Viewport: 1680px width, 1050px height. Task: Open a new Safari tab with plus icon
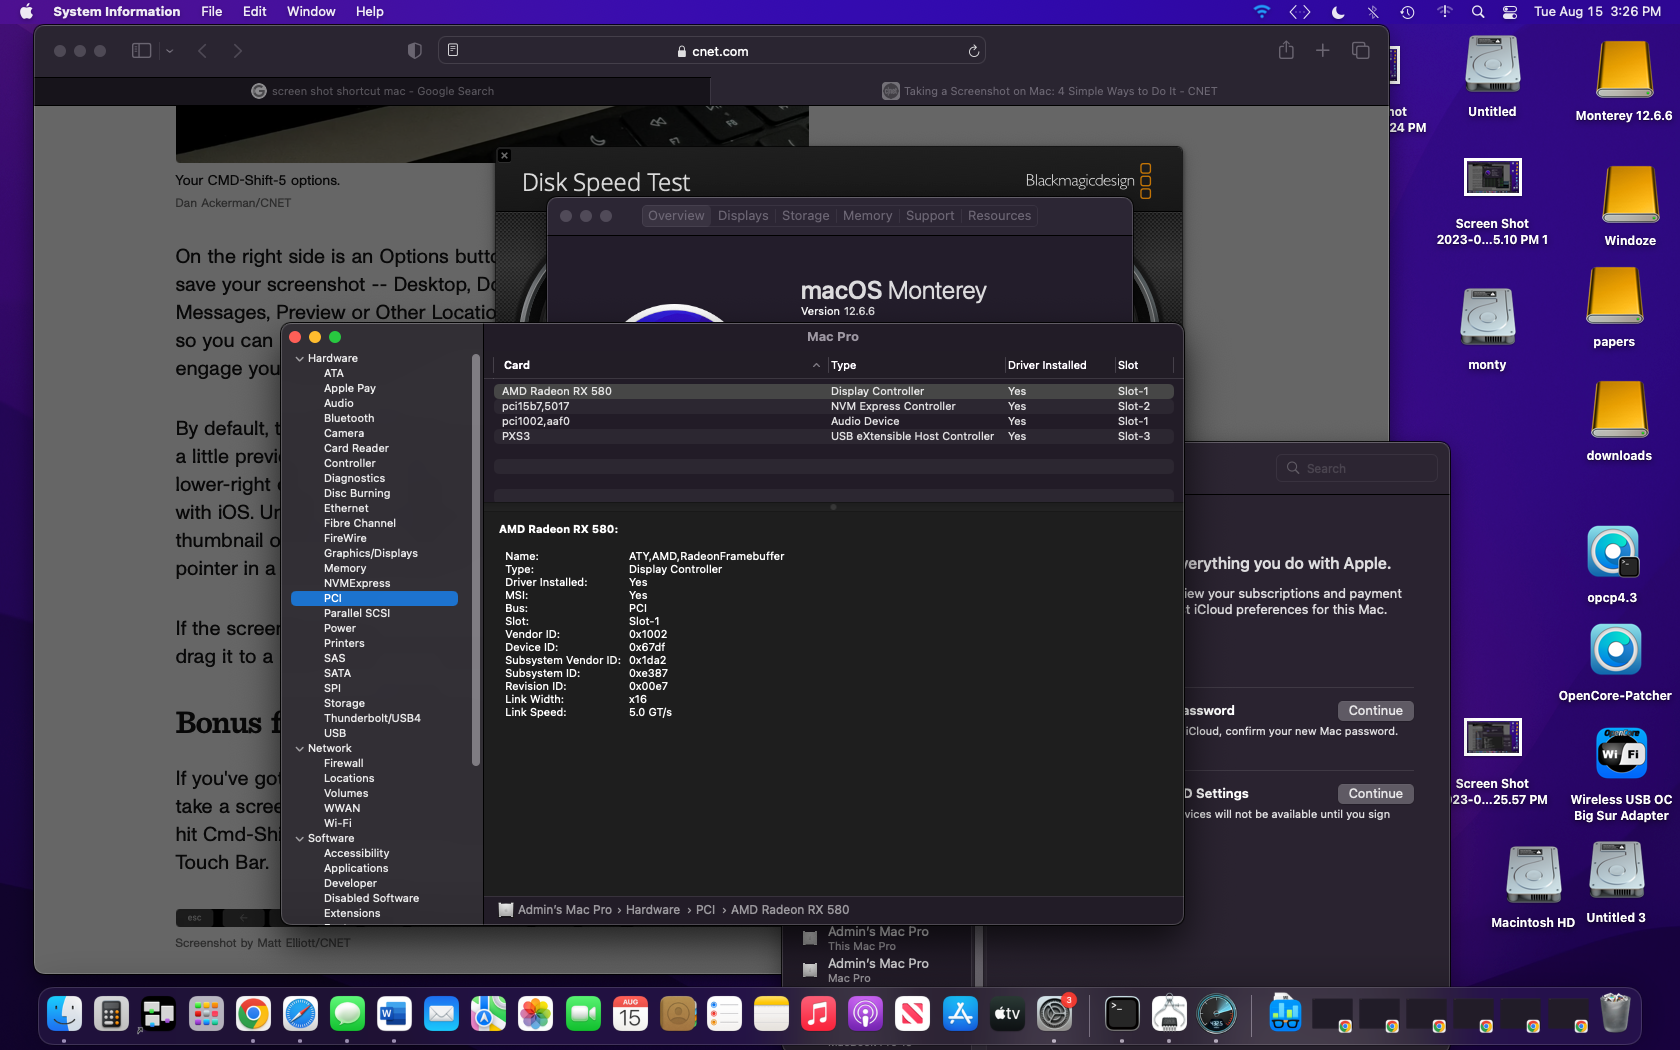coord(1322,51)
